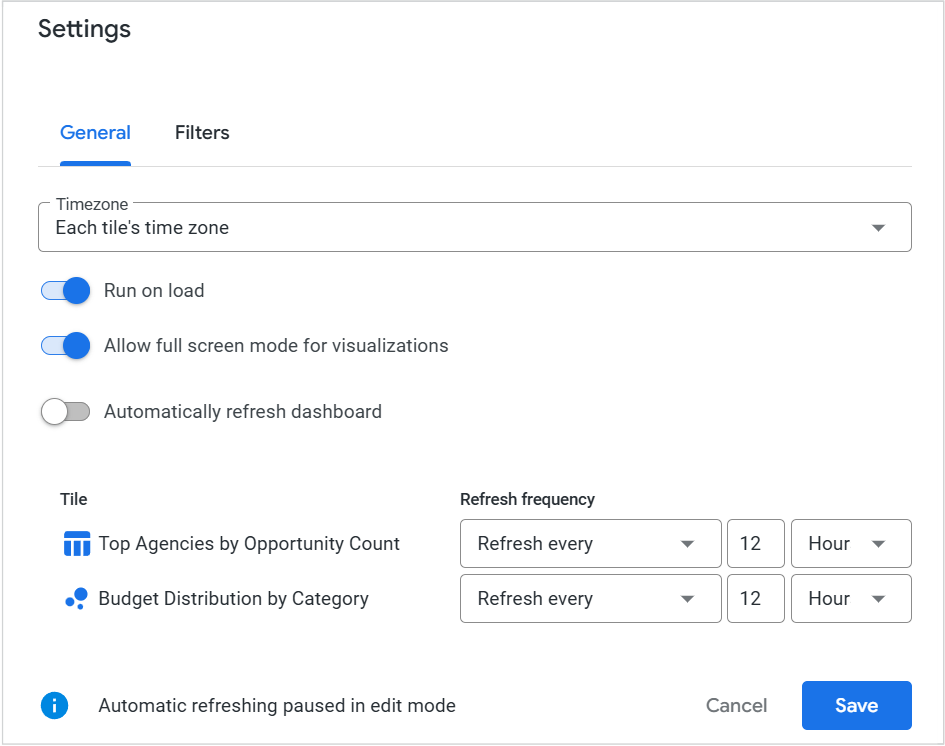Viewport: 945px width, 746px height.
Task: Save the dashboard settings
Action: 856,706
